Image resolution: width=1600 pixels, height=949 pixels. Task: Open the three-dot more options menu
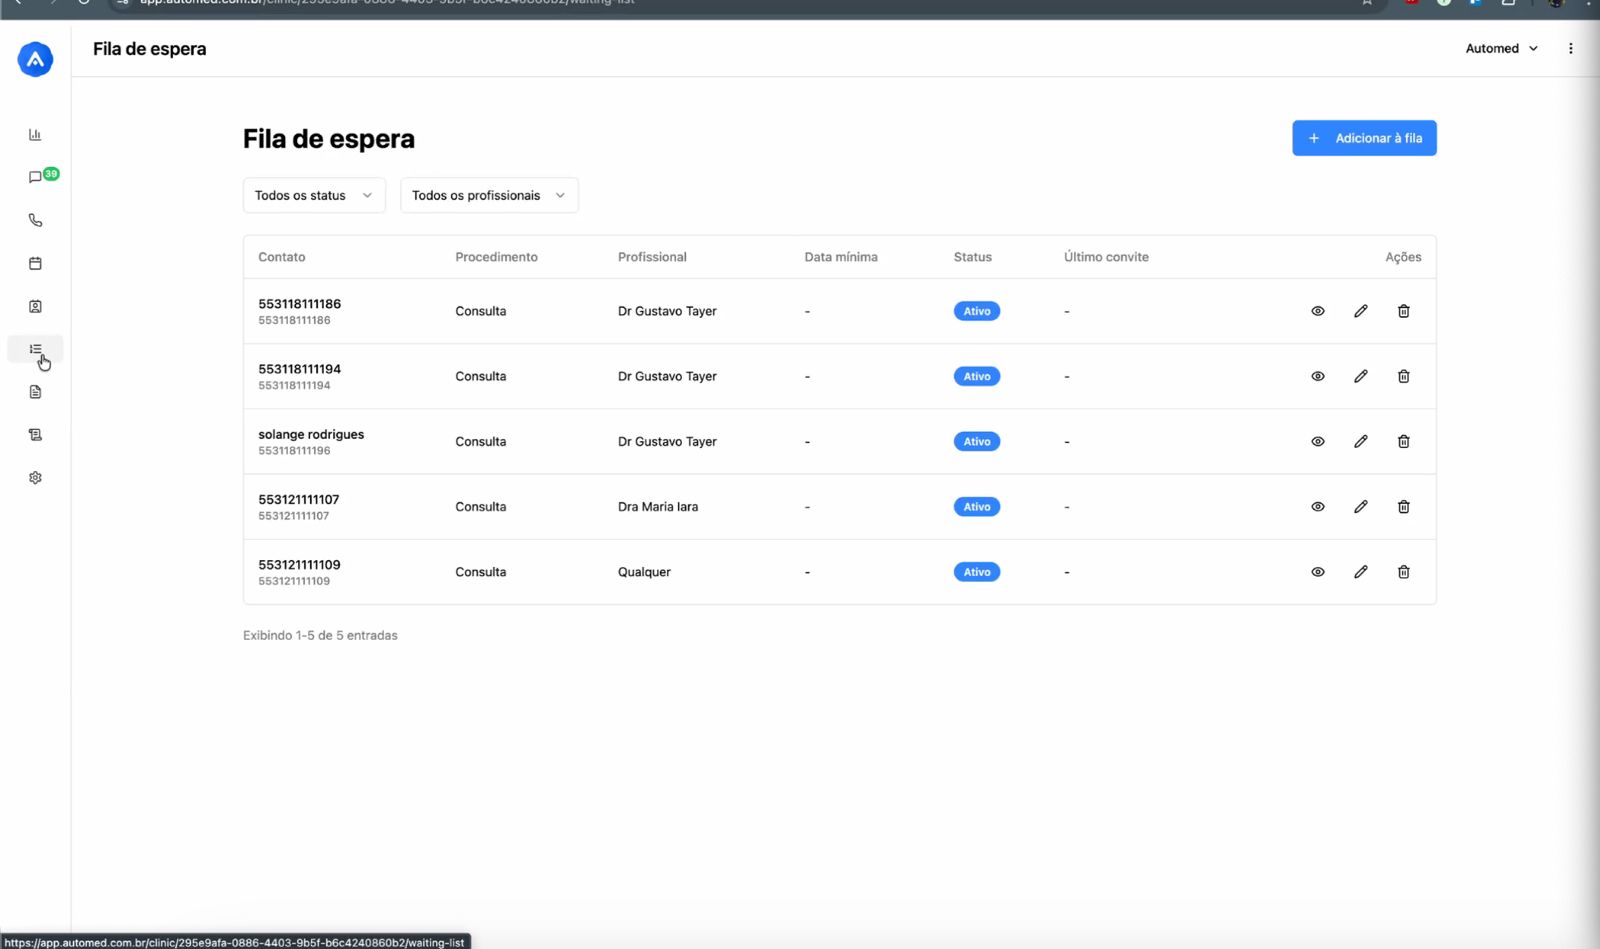[1571, 48]
